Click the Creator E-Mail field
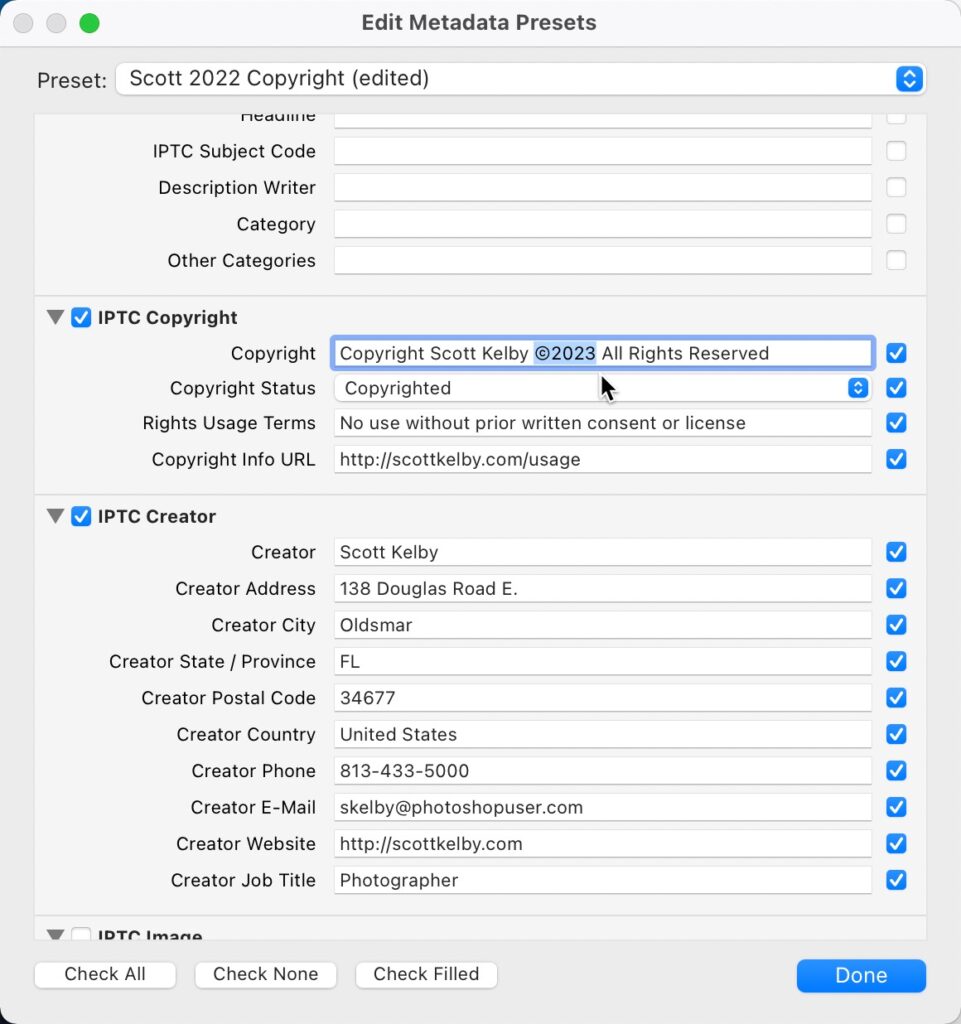 pos(603,808)
